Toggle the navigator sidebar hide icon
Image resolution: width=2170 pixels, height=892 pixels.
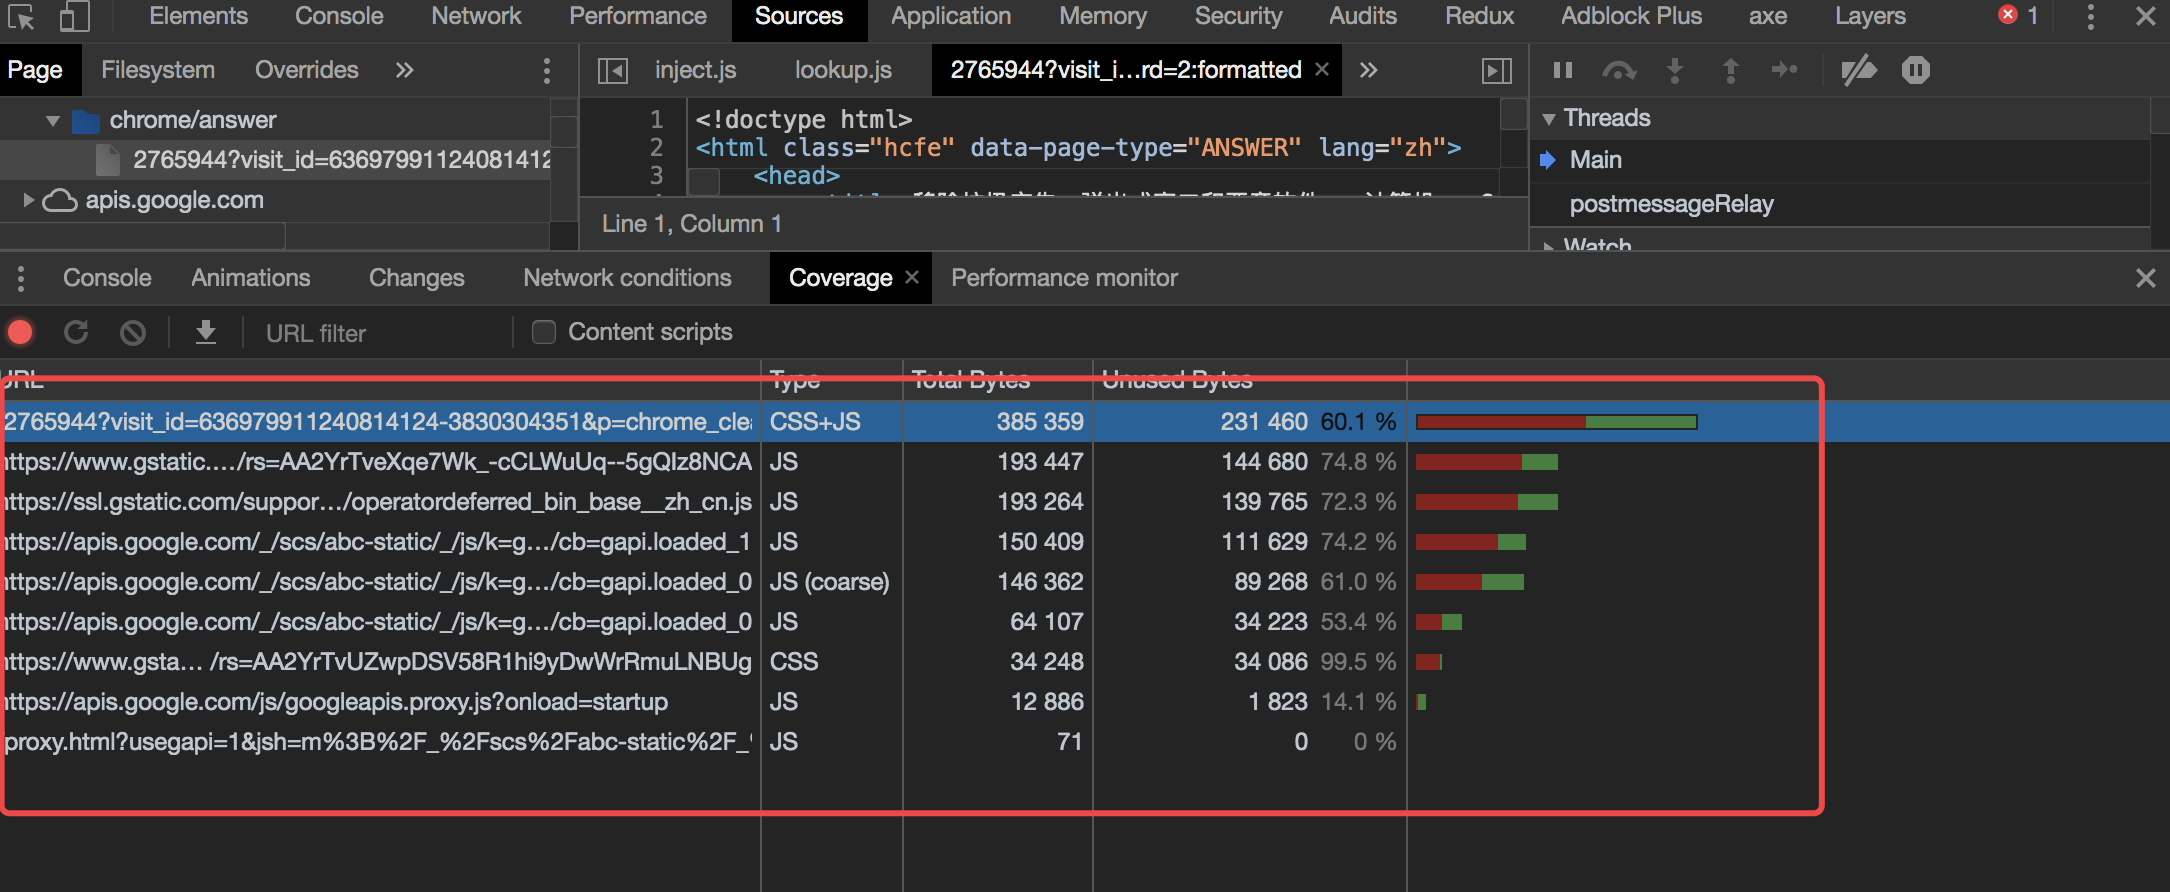coord(612,70)
